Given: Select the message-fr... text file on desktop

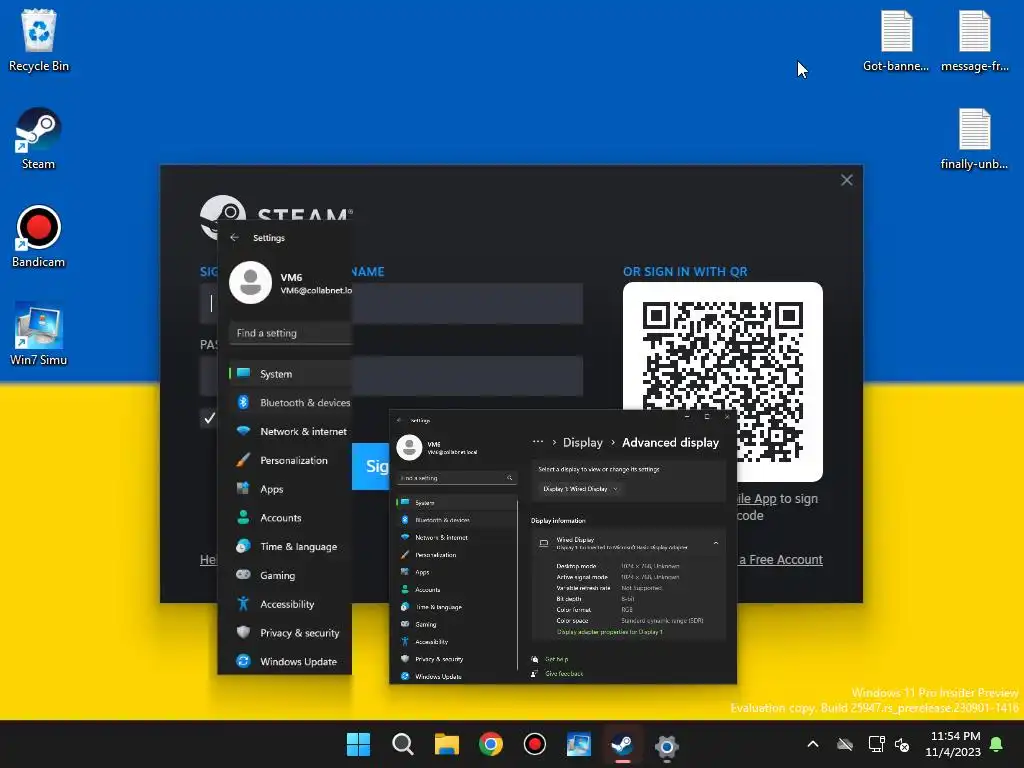Looking at the screenshot, I should pos(974,40).
